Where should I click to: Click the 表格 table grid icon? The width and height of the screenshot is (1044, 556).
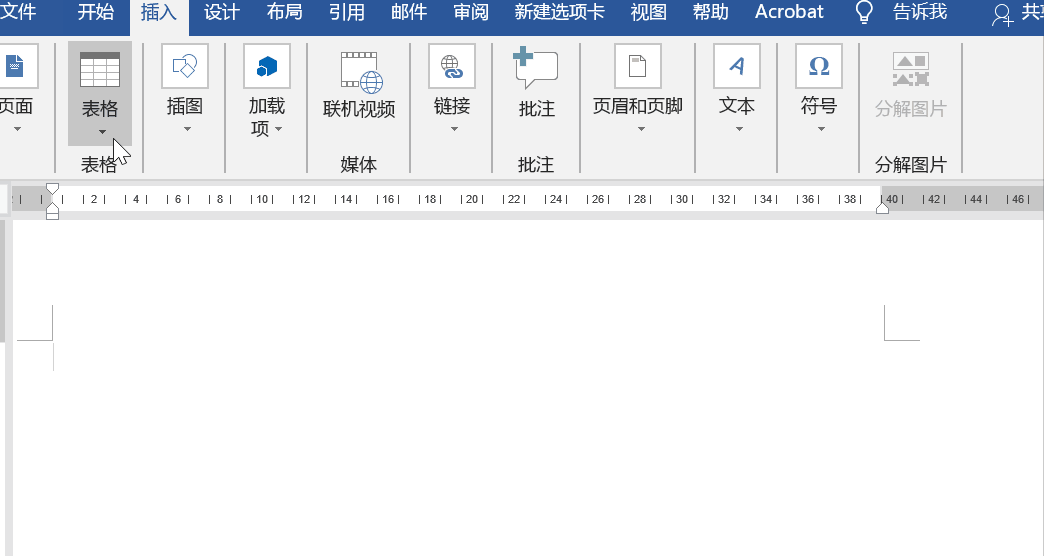(100, 69)
